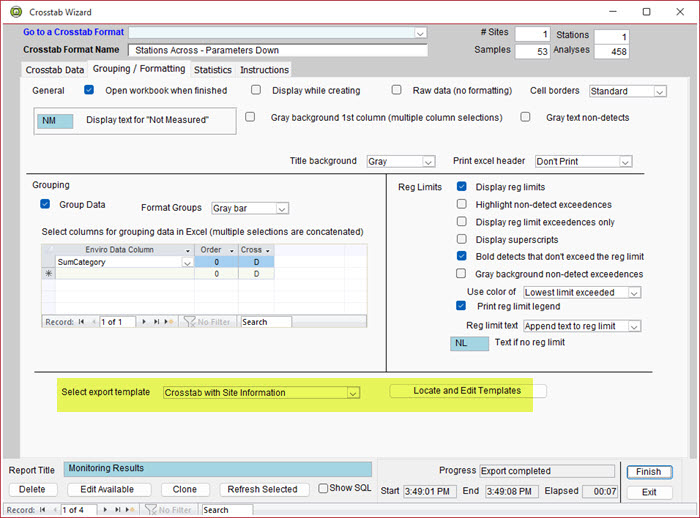
Task: Go to last record in bottom main navigator
Action: click(117, 510)
